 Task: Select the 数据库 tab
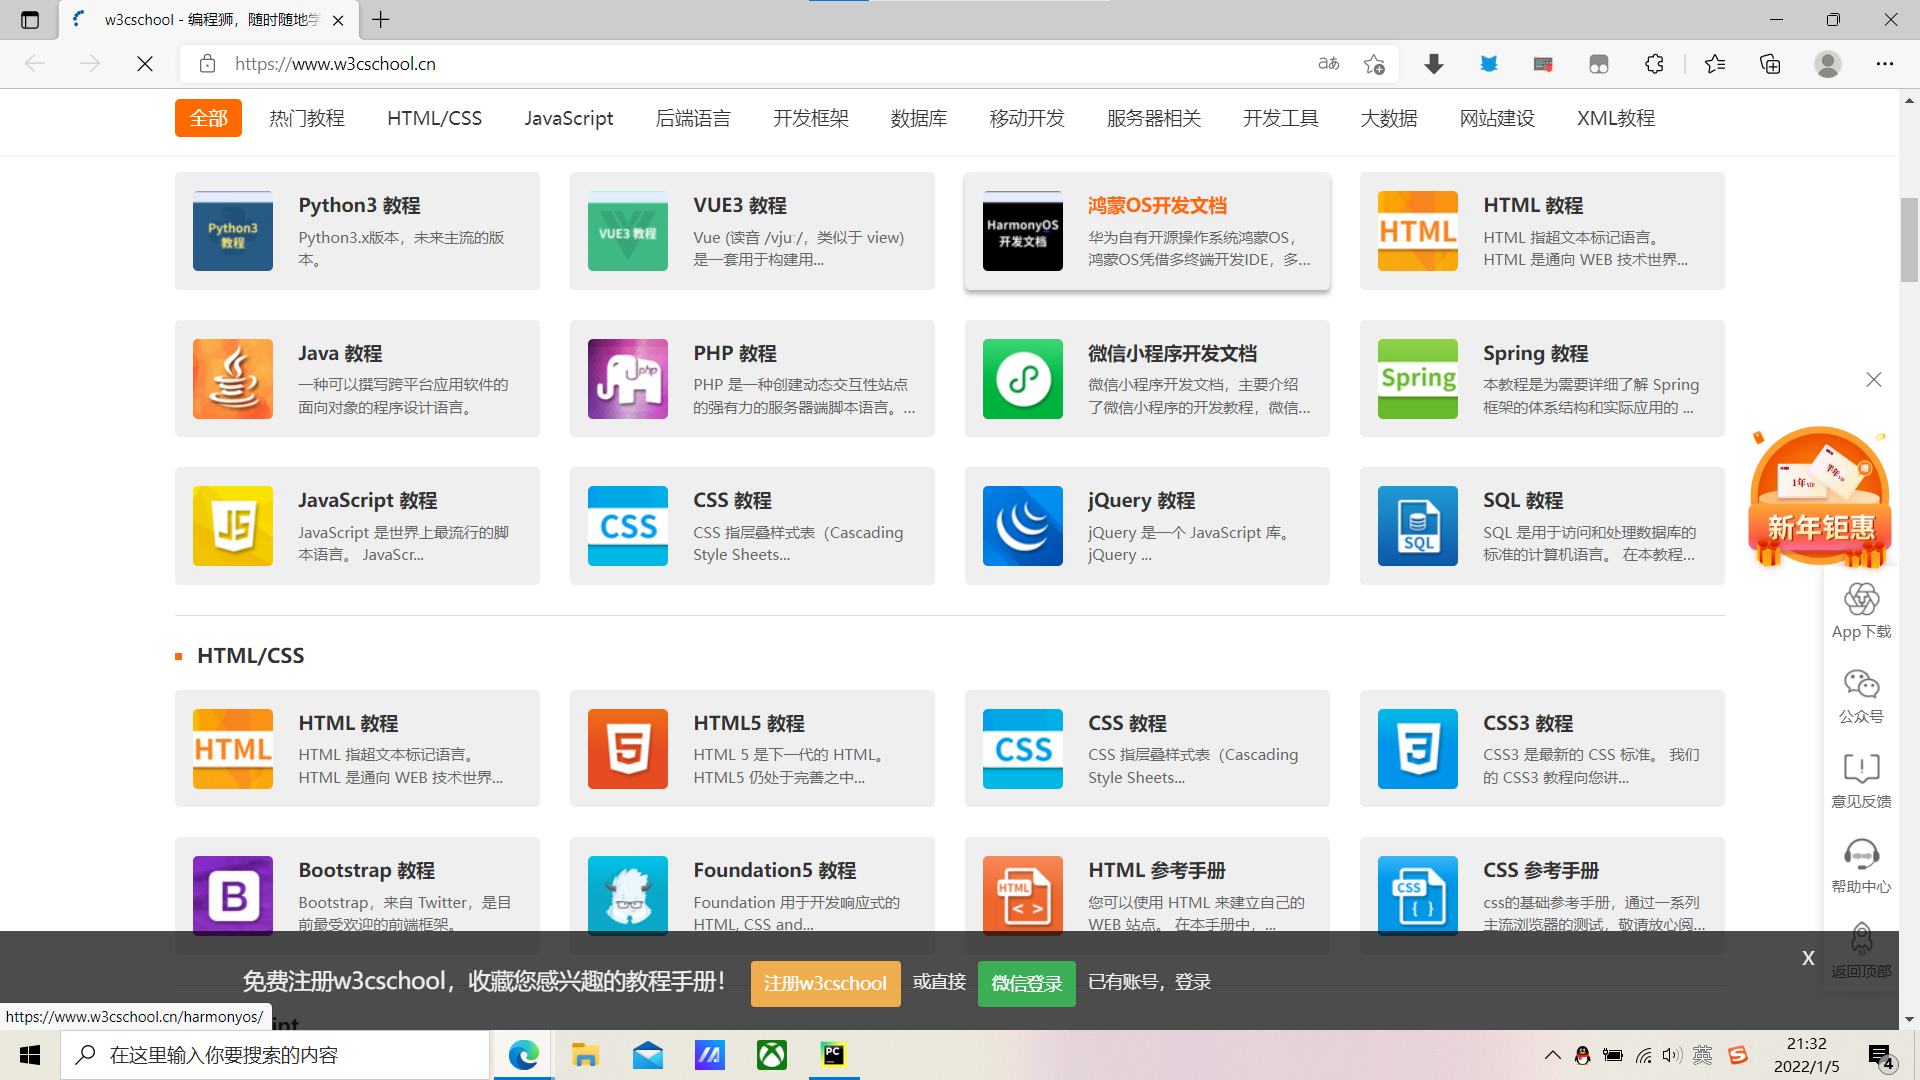919,118
